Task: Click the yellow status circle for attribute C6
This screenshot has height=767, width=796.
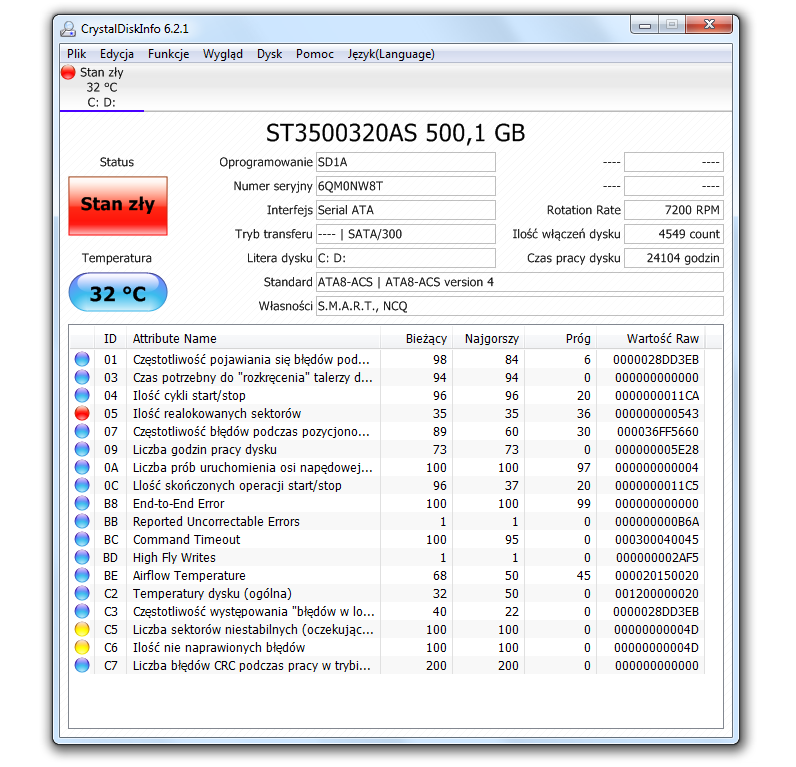Action: pos(82,648)
